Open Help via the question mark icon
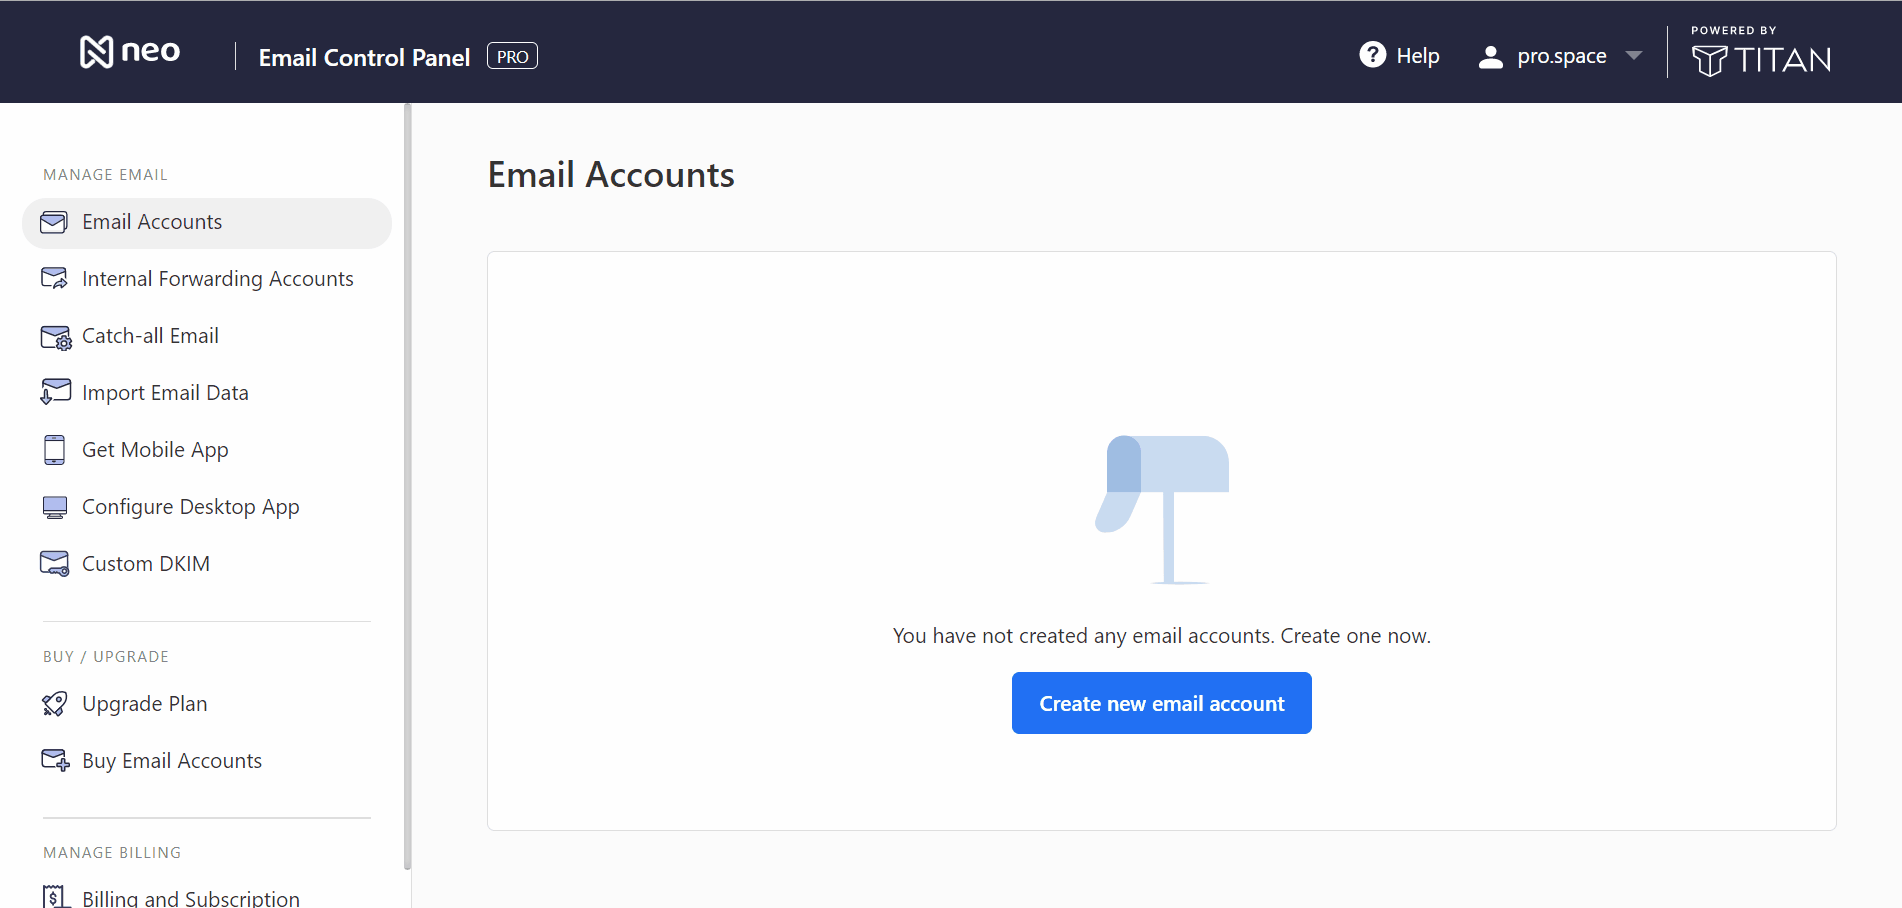Screen dimensions: 1902x908 point(1372,55)
